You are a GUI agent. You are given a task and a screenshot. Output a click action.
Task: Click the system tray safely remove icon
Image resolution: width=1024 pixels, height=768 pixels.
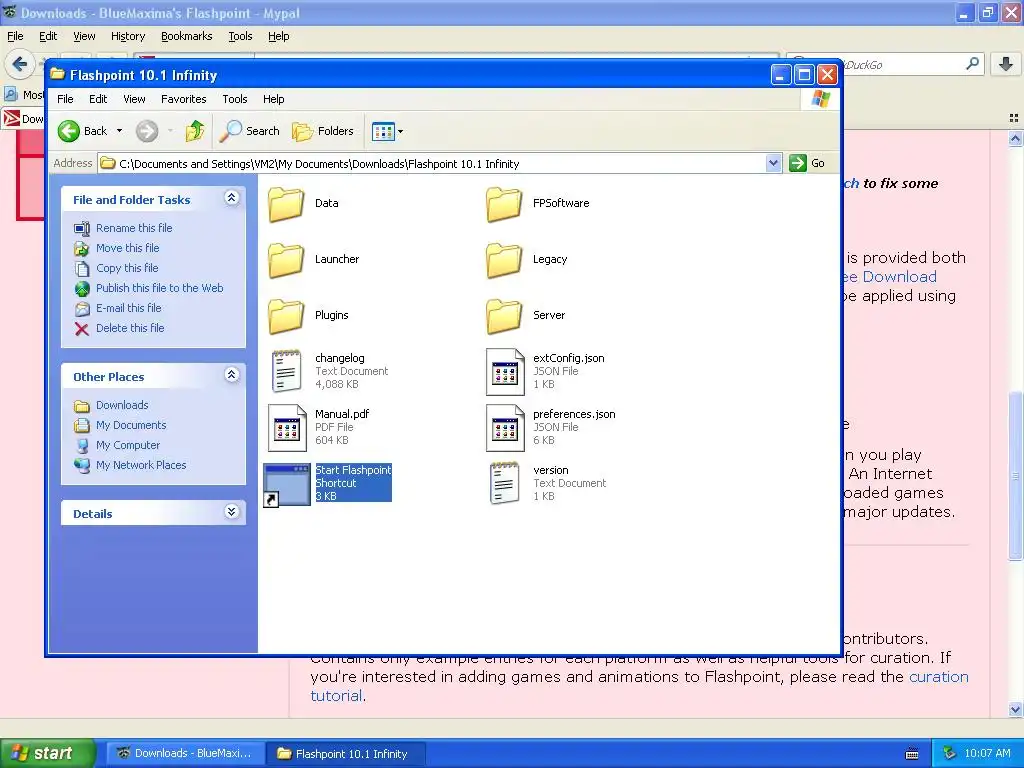950,754
